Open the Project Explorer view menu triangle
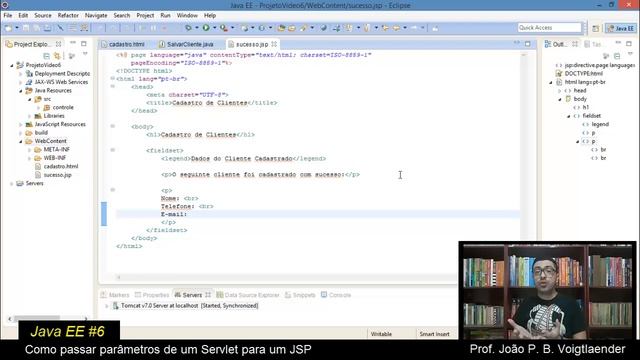640x360 pixels. pyautogui.click(x=85, y=54)
